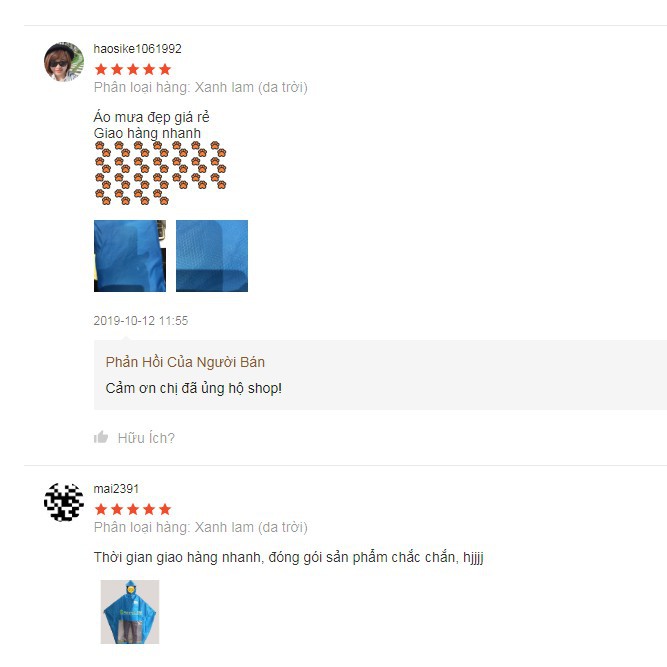This screenshot has width=667, height=667.
Task: Click review text Áo mưa đẹp giá rẻ
Action: tap(151, 117)
